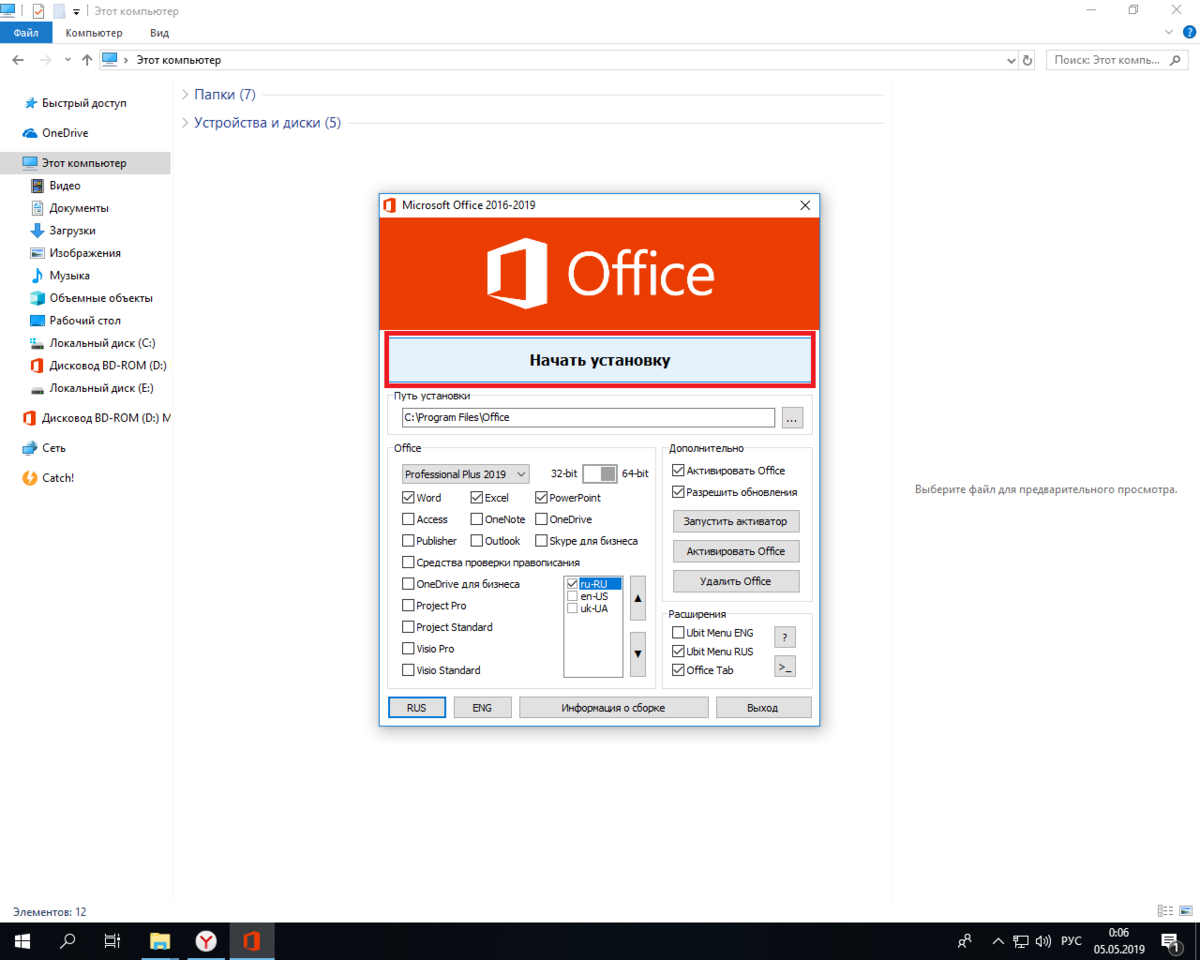Open notification center in system tray

tap(1169, 941)
